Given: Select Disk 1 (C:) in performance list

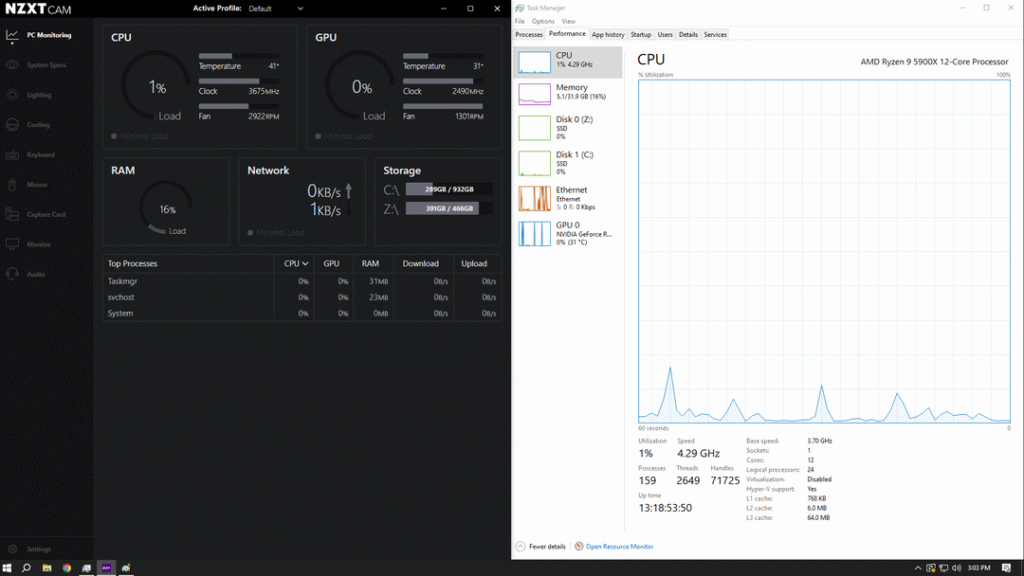Looking at the screenshot, I should 568,163.
